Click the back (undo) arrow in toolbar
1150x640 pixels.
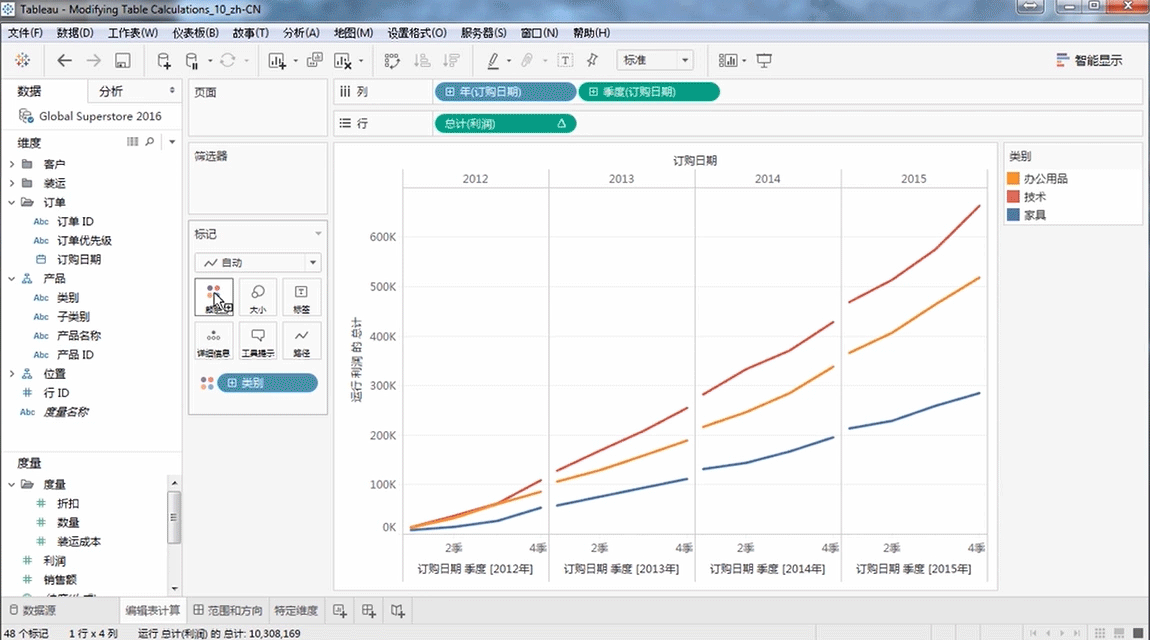coord(65,61)
